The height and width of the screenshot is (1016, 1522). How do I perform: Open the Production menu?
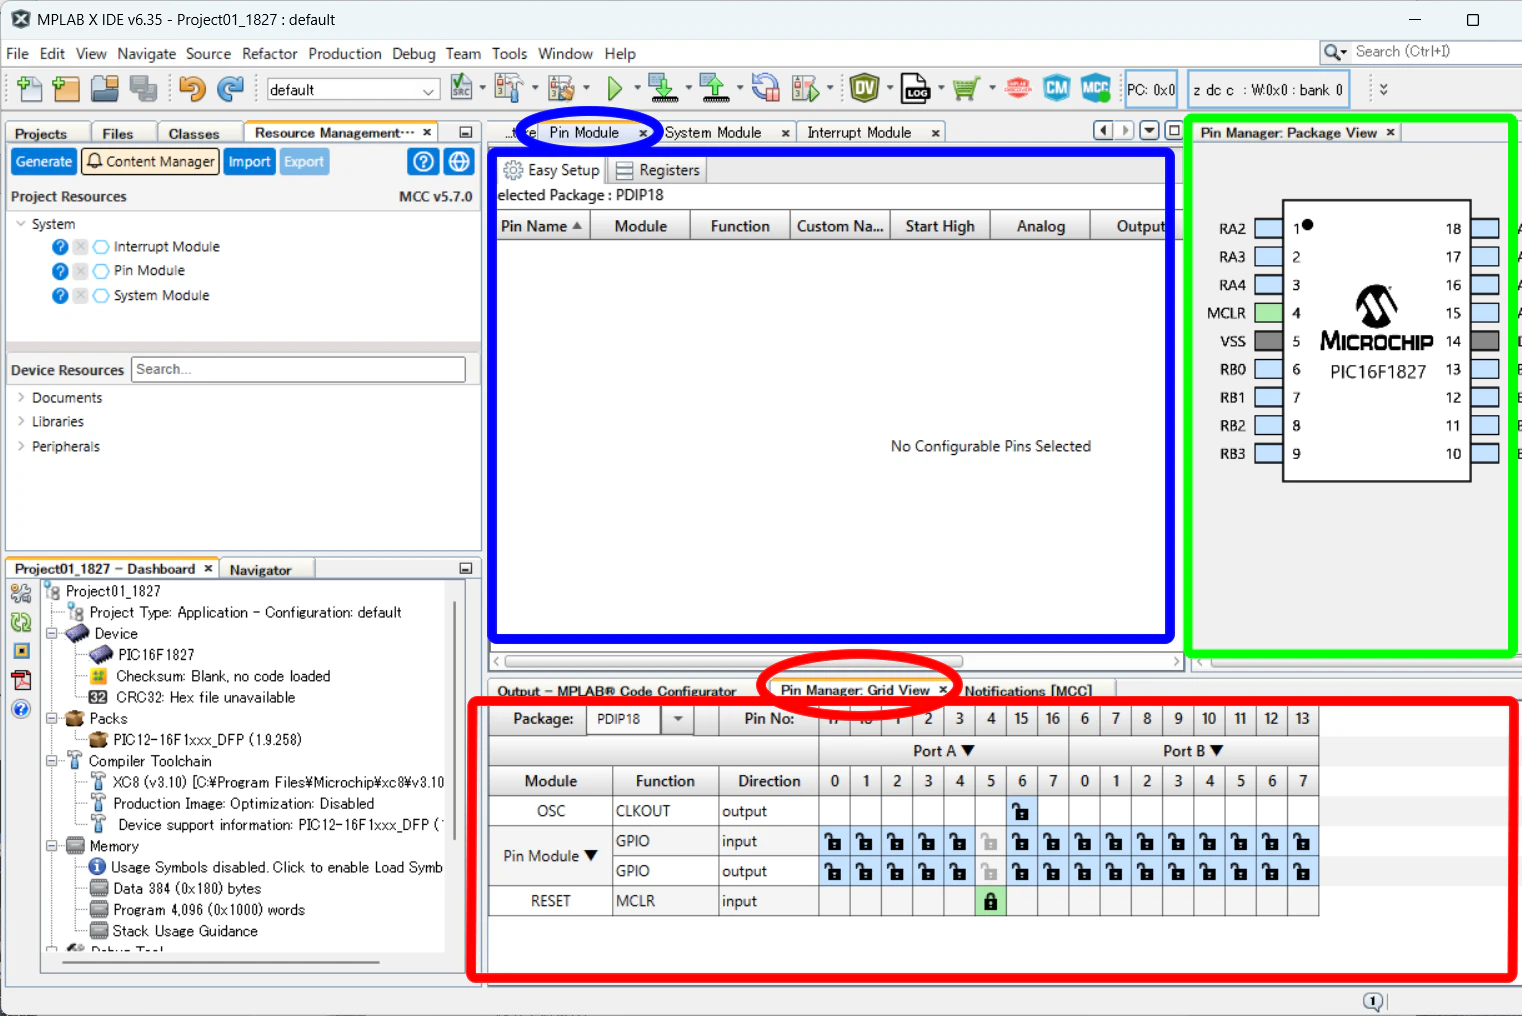pos(345,54)
